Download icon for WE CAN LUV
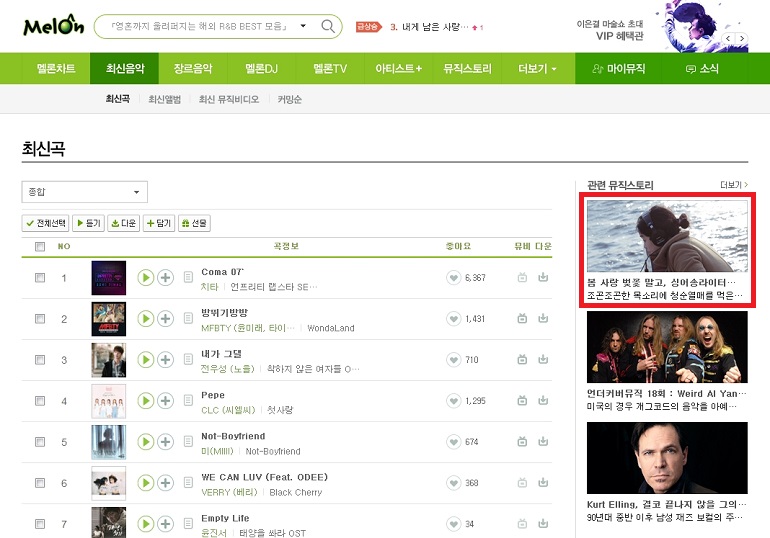 click(543, 483)
